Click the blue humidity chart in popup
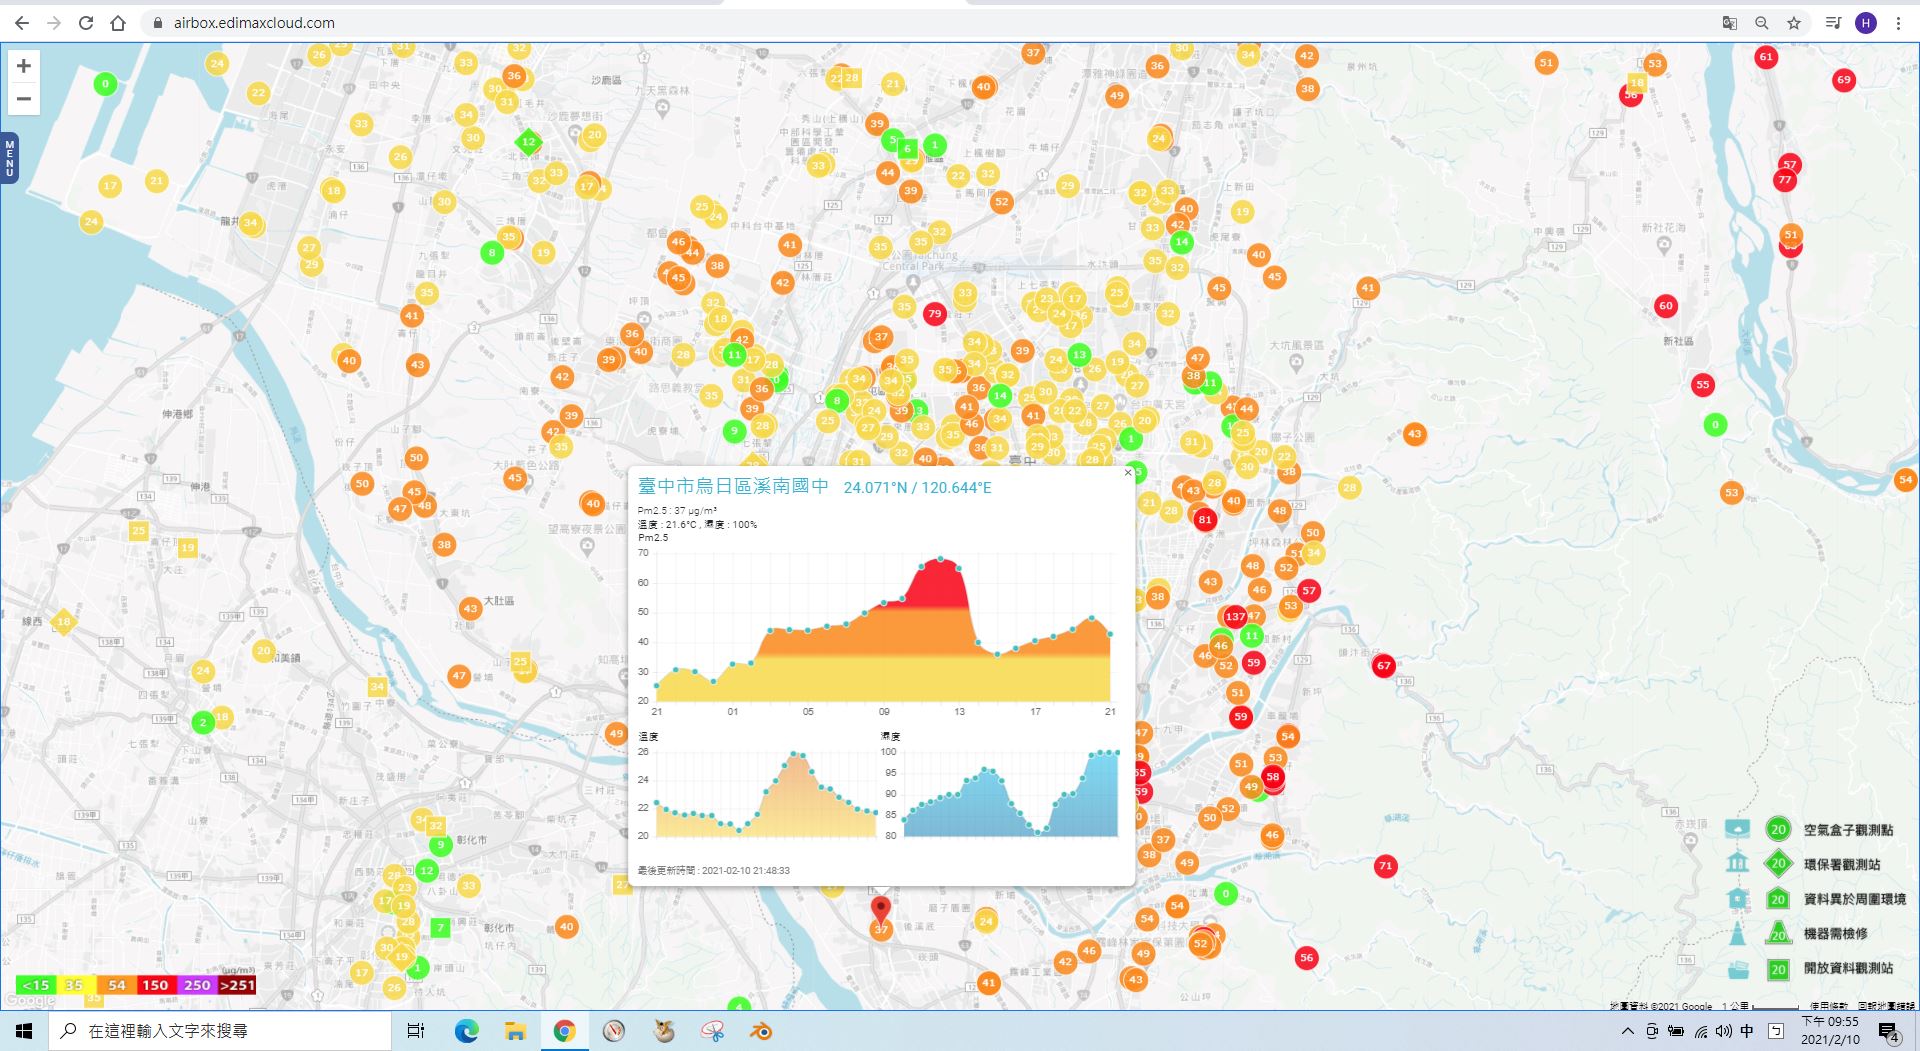 pyautogui.click(x=1010, y=794)
